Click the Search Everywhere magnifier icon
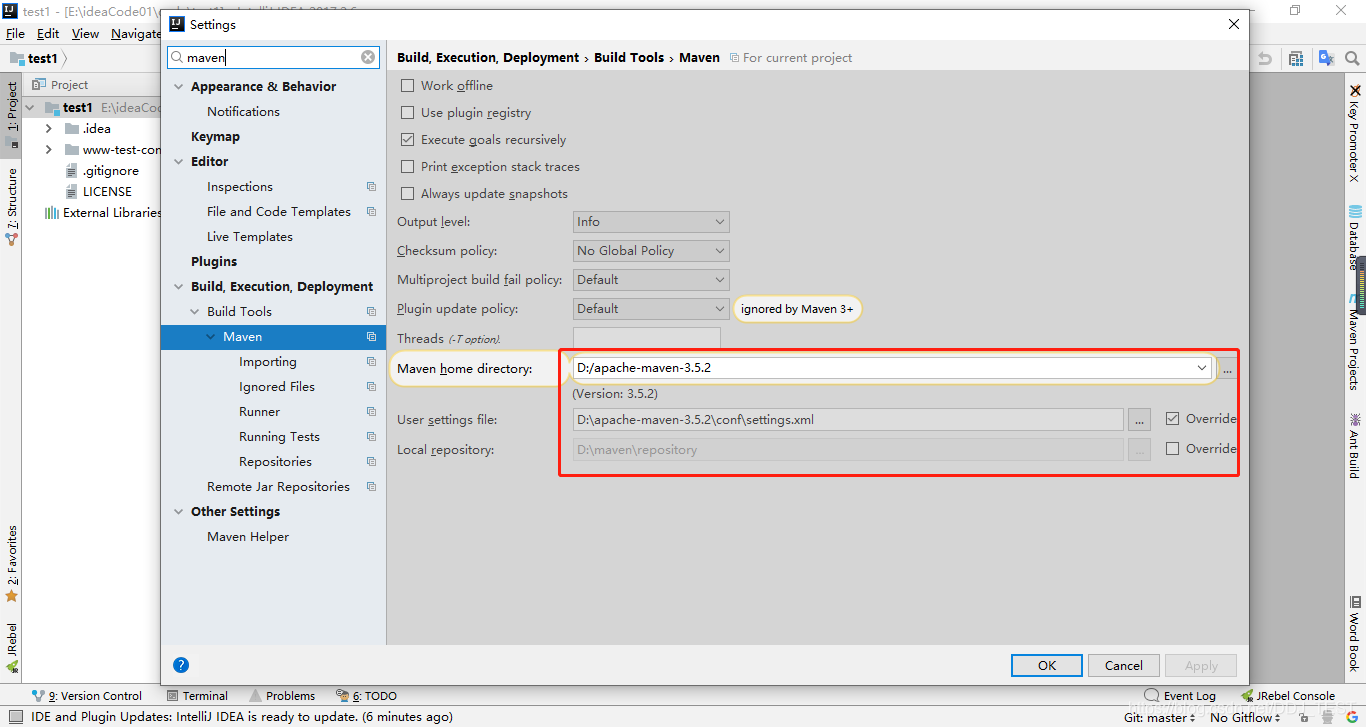Viewport: 1366px width, 727px height. click(1353, 59)
